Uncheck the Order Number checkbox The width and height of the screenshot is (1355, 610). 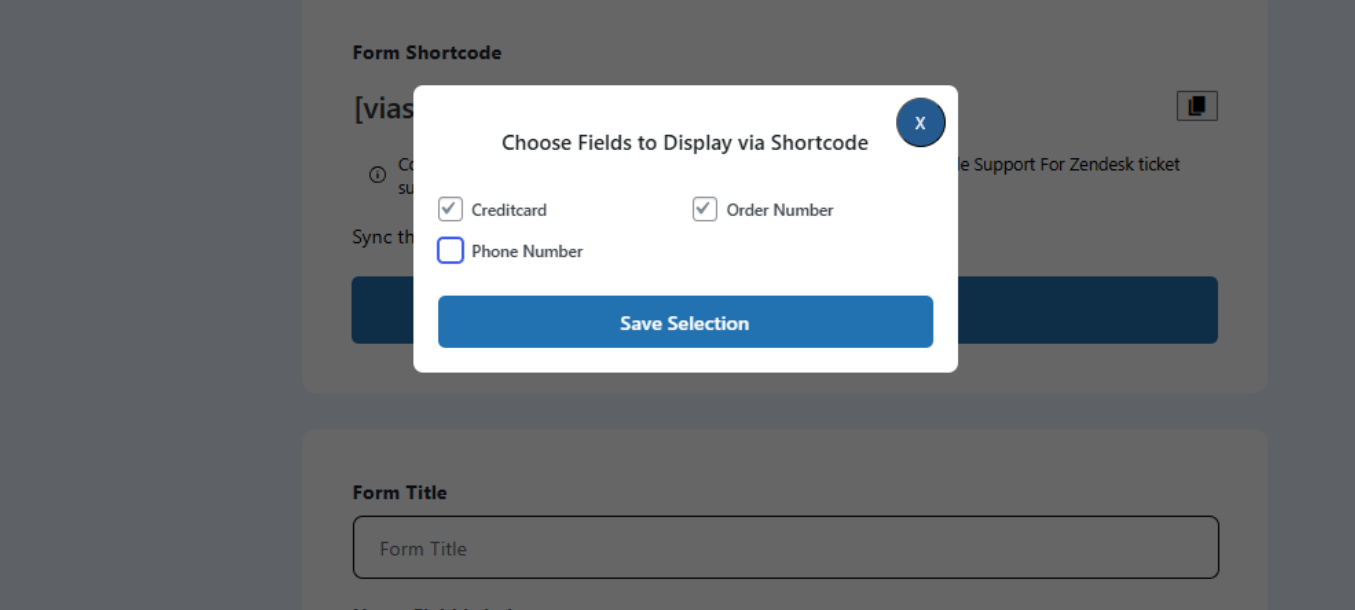(705, 209)
